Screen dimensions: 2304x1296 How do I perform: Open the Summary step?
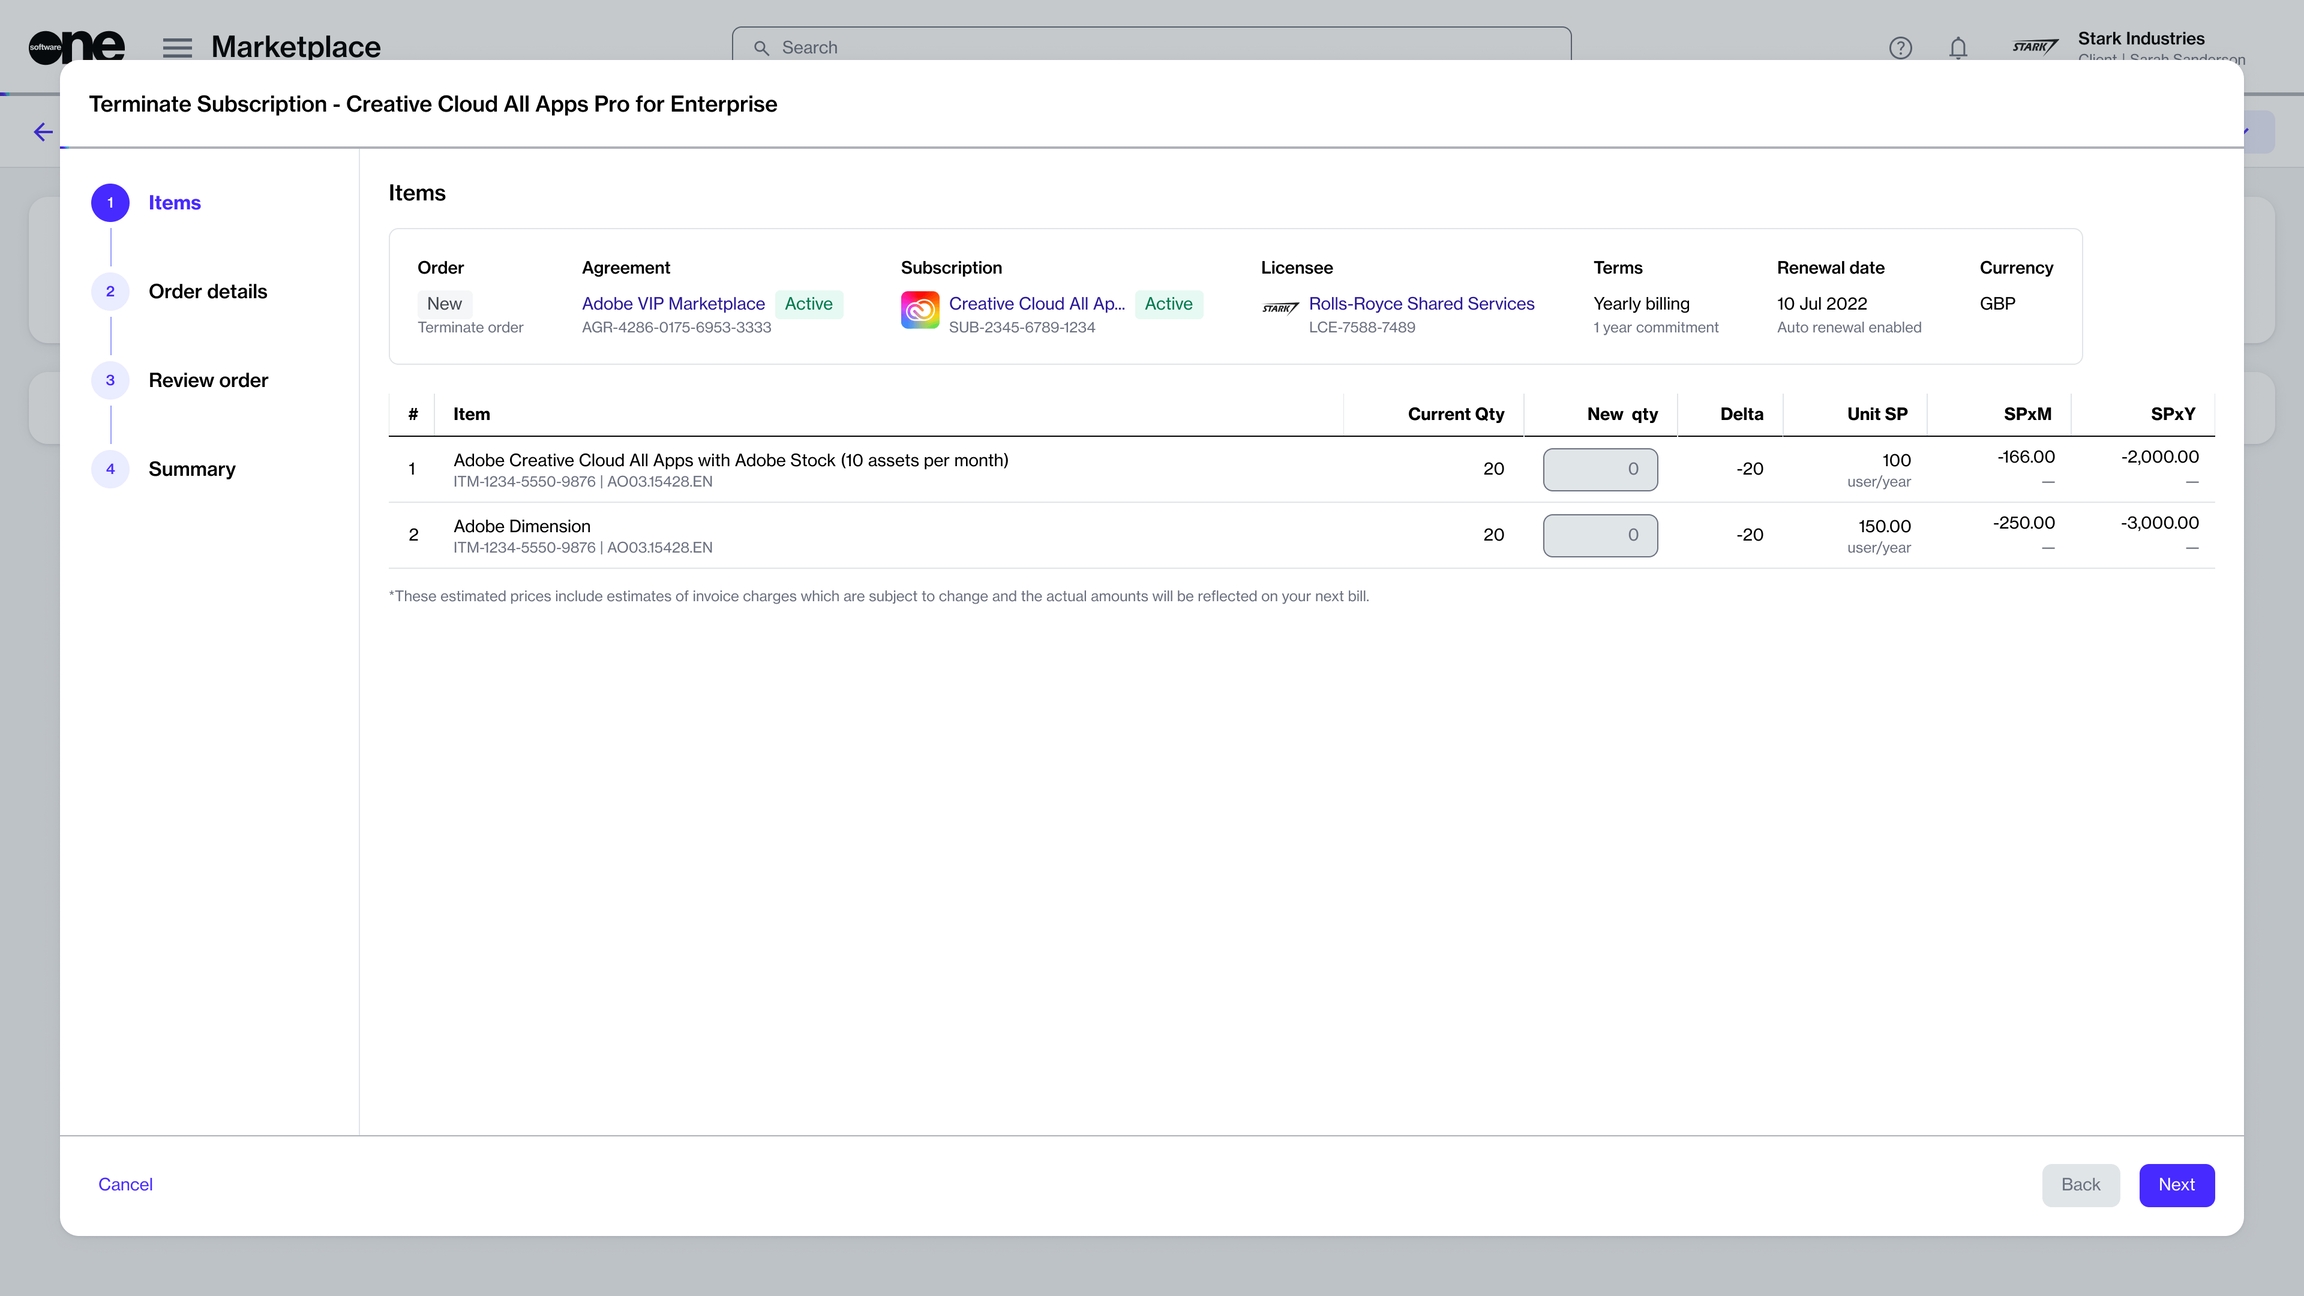pos(192,470)
